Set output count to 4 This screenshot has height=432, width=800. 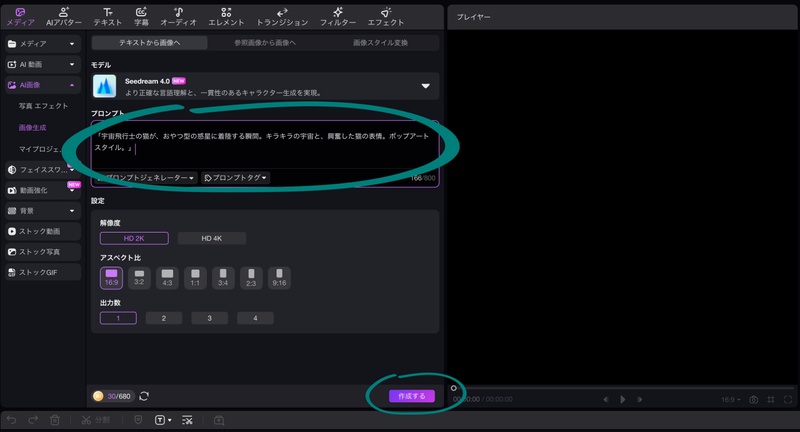255,318
